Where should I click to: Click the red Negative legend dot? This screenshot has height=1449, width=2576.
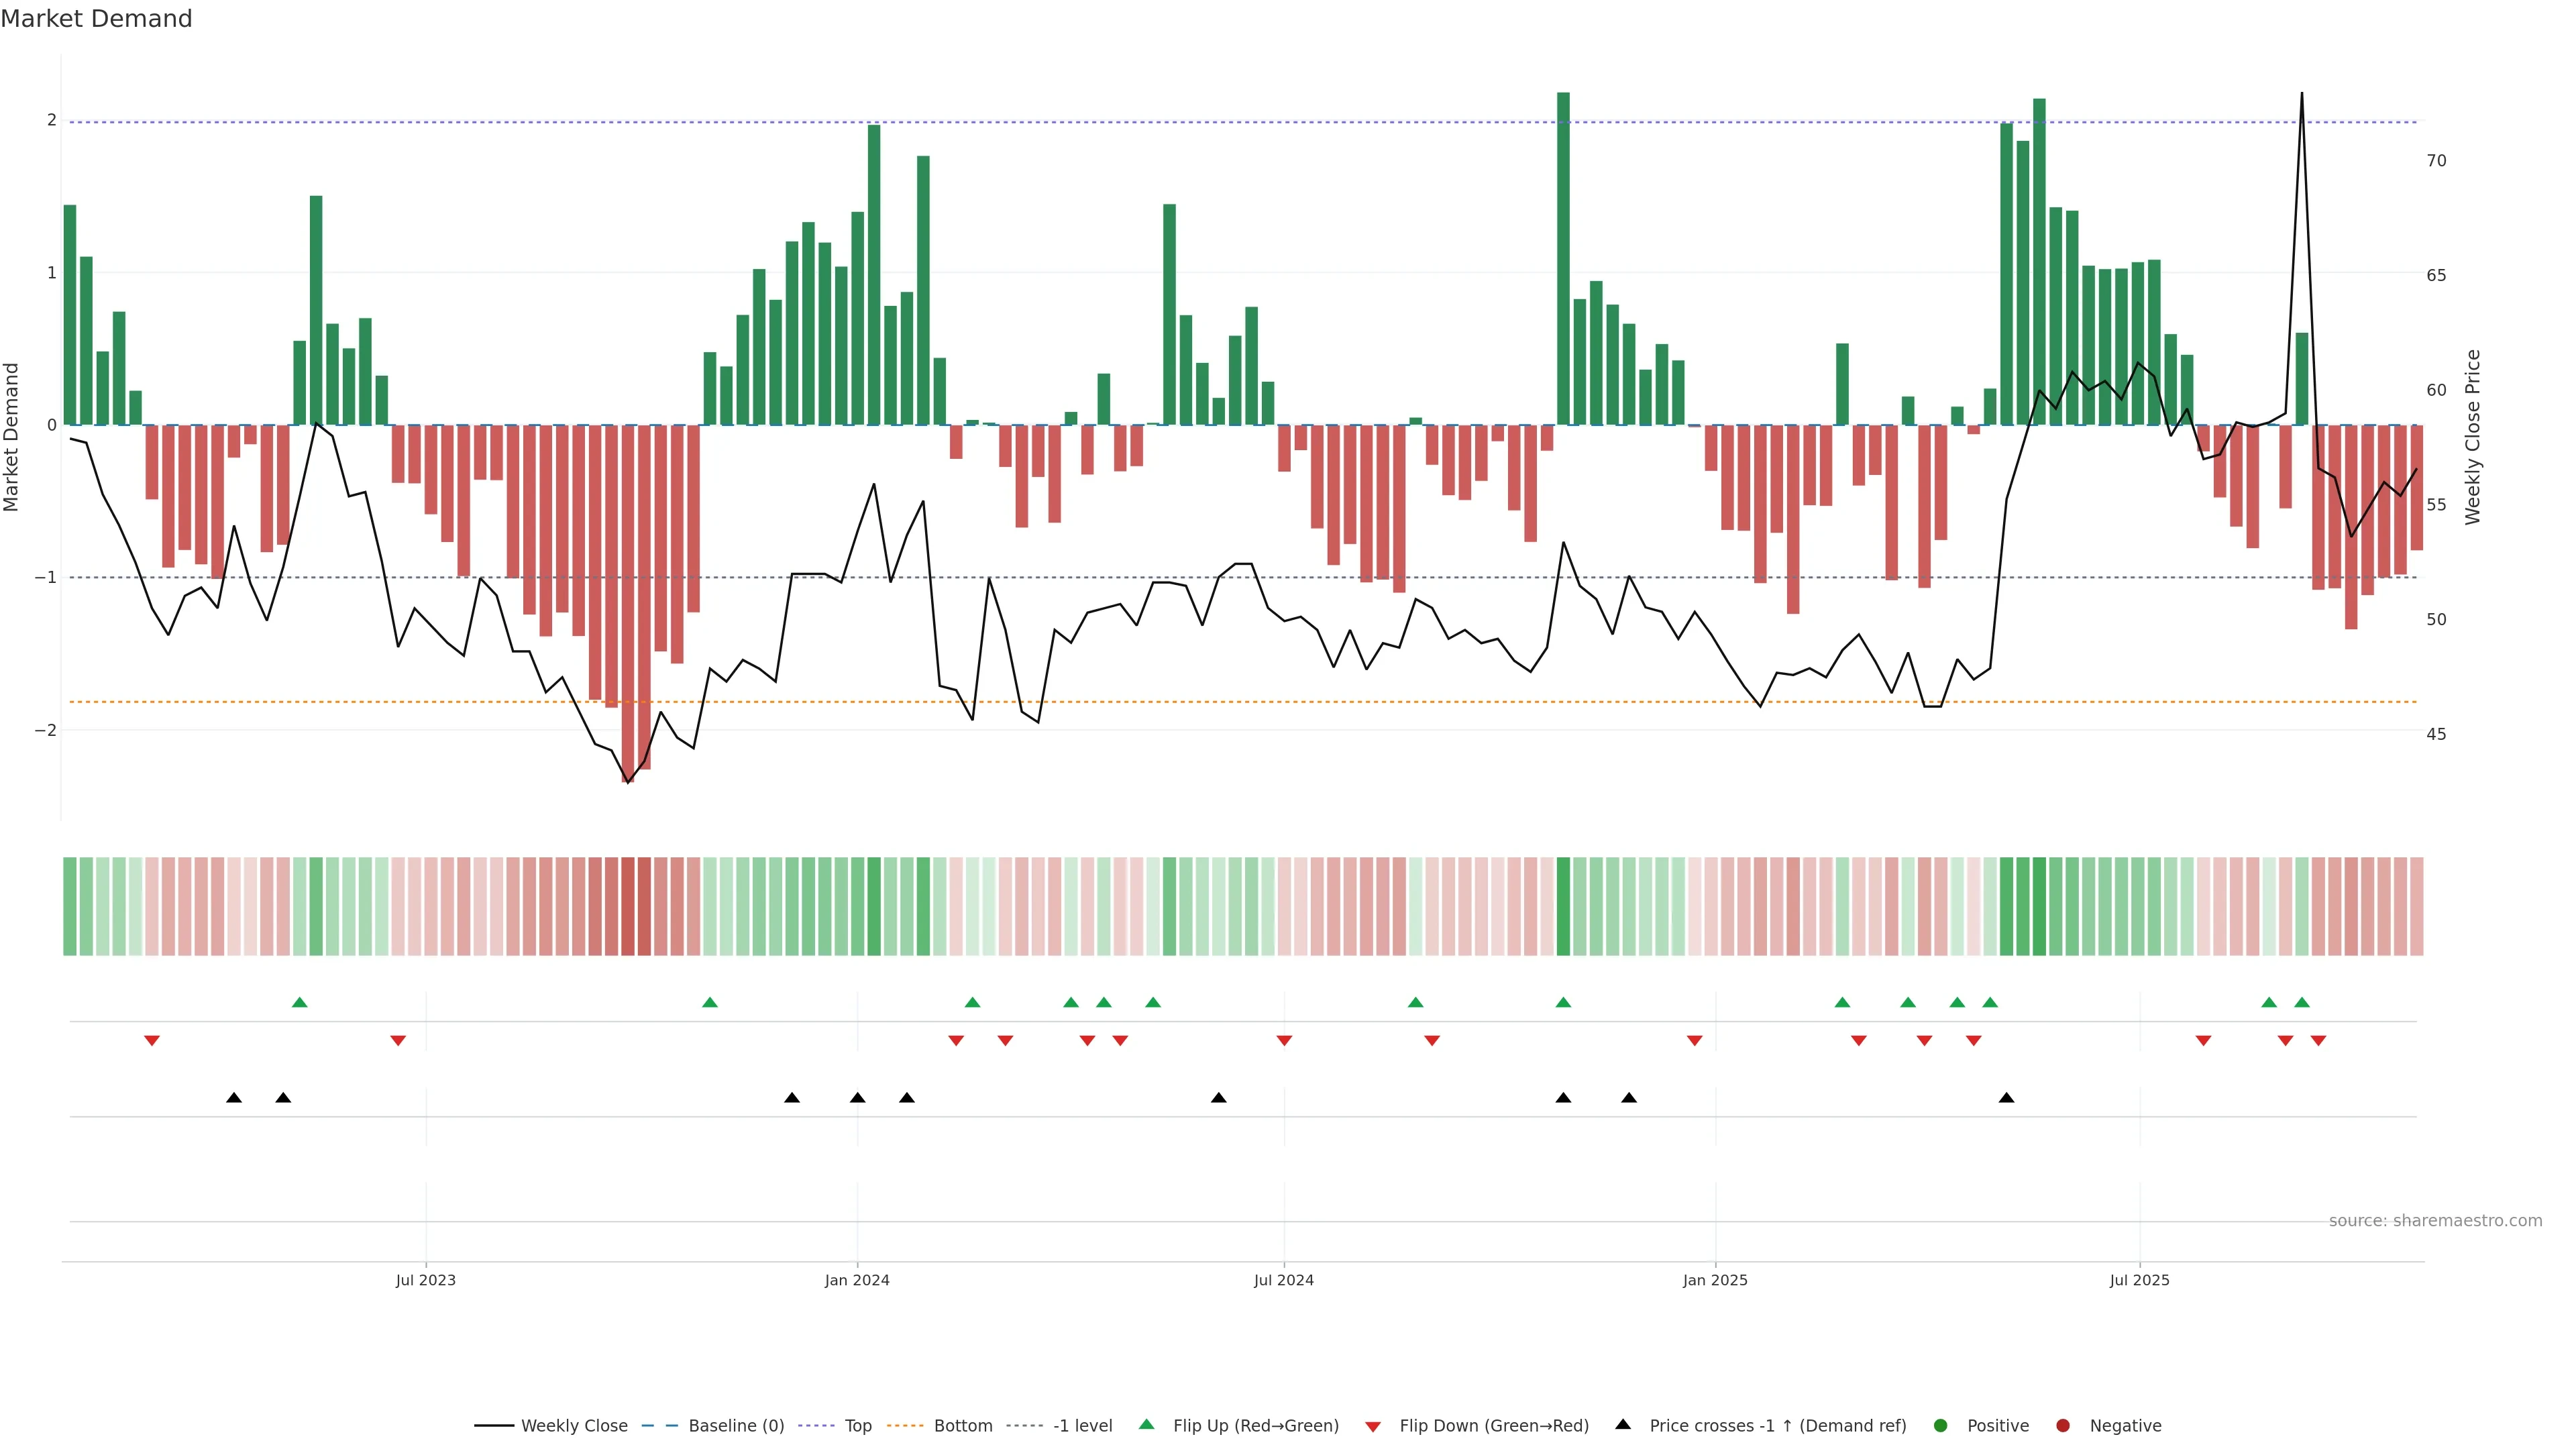pyautogui.click(x=2063, y=1425)
